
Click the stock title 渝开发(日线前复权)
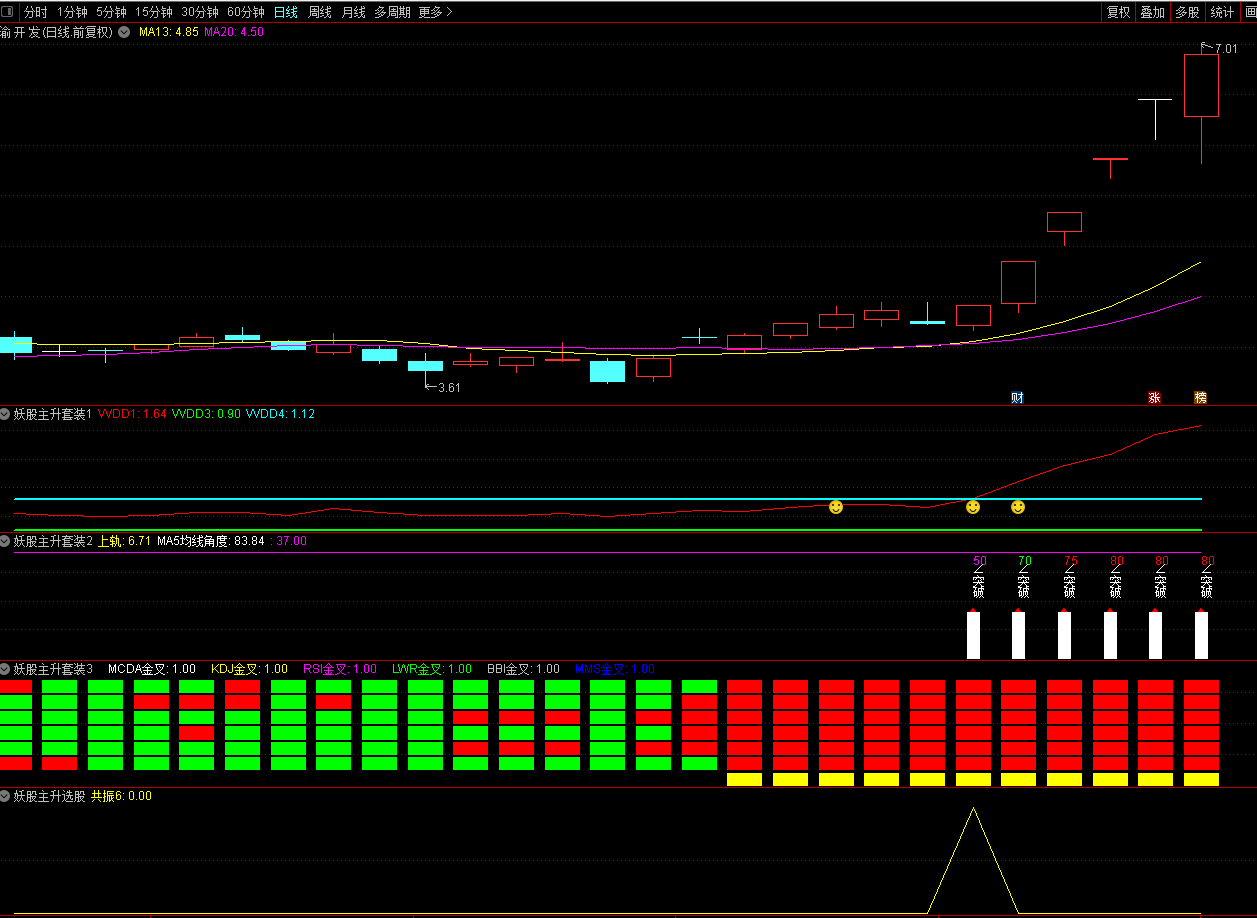pos(57,32)
